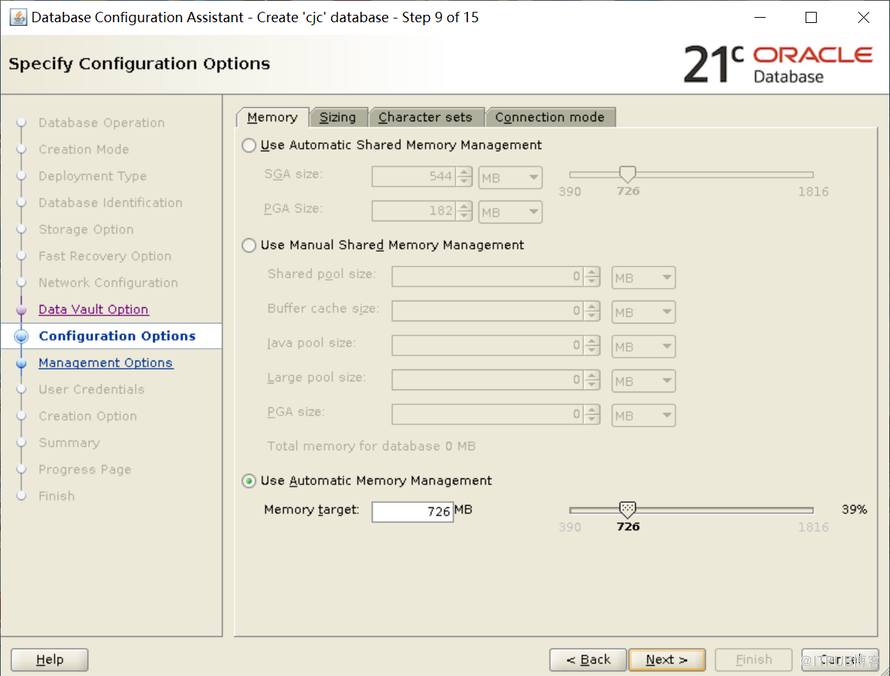The height and width of the screenshot is (676, 890).
Task: Go to the Data Vault Option step
Action: click(93, 310)
